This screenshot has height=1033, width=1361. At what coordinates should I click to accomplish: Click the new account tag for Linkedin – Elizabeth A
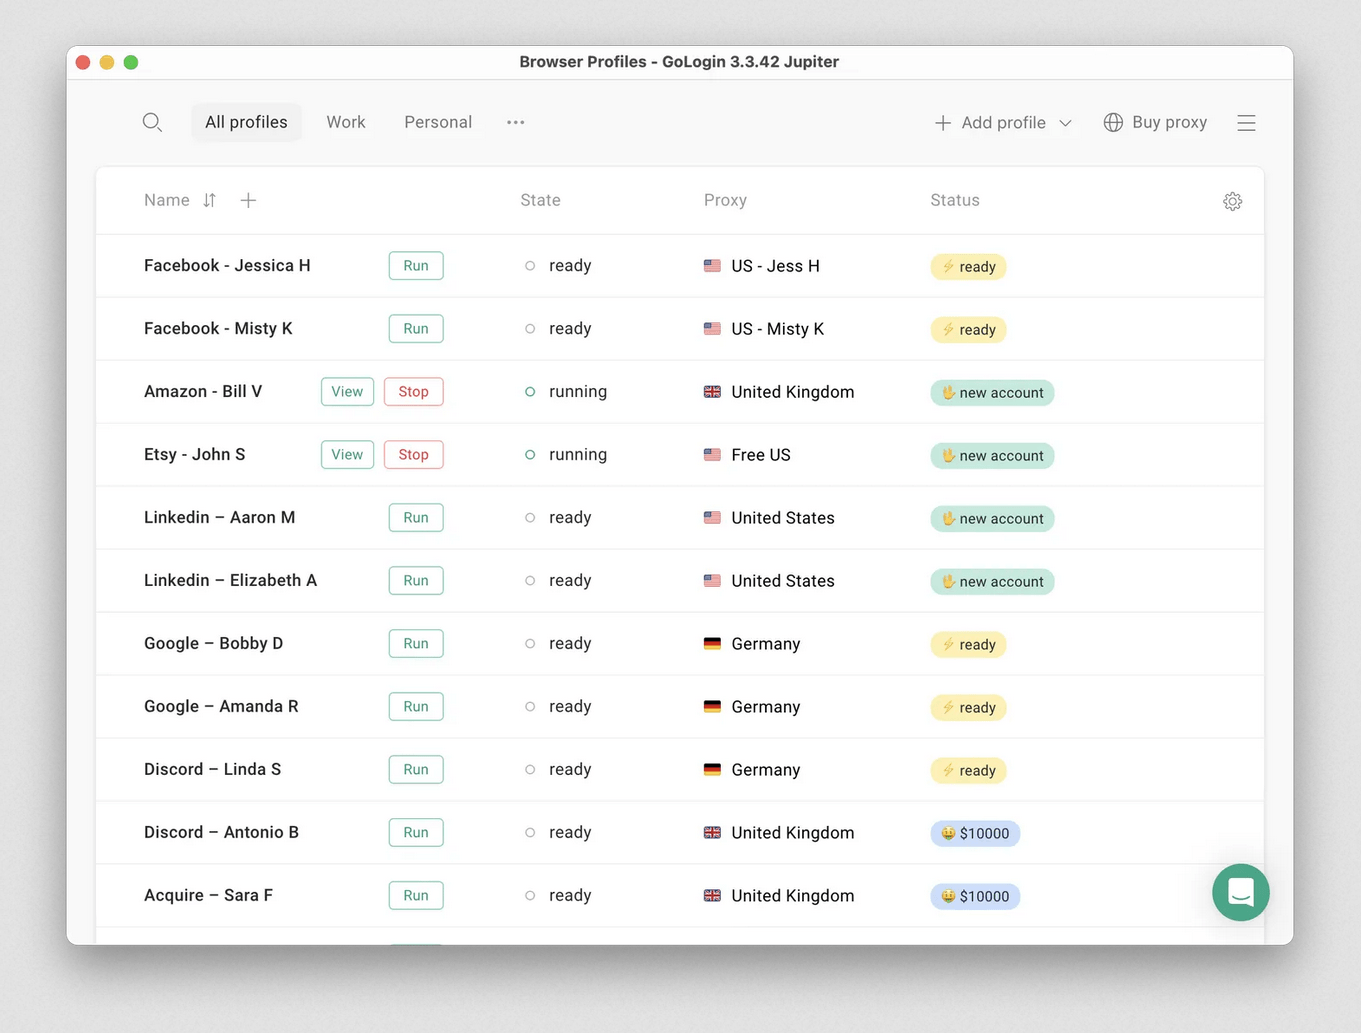(x=992, y=582)
